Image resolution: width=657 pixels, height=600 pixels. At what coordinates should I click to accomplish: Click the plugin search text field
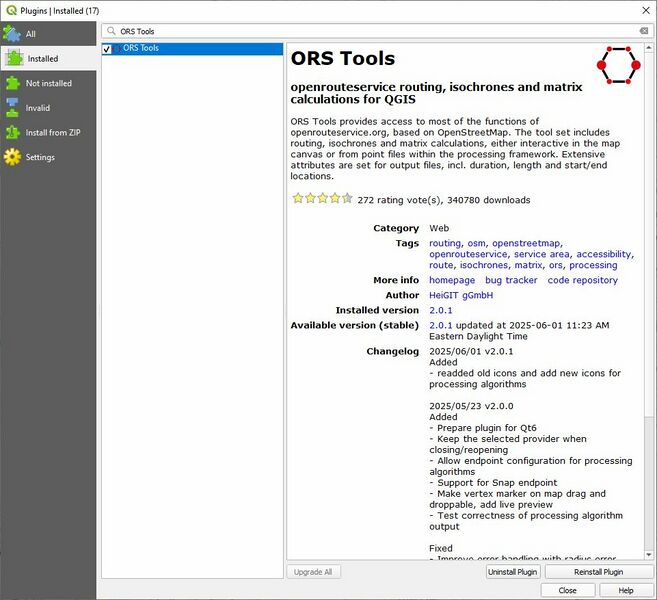pos(370,32)
